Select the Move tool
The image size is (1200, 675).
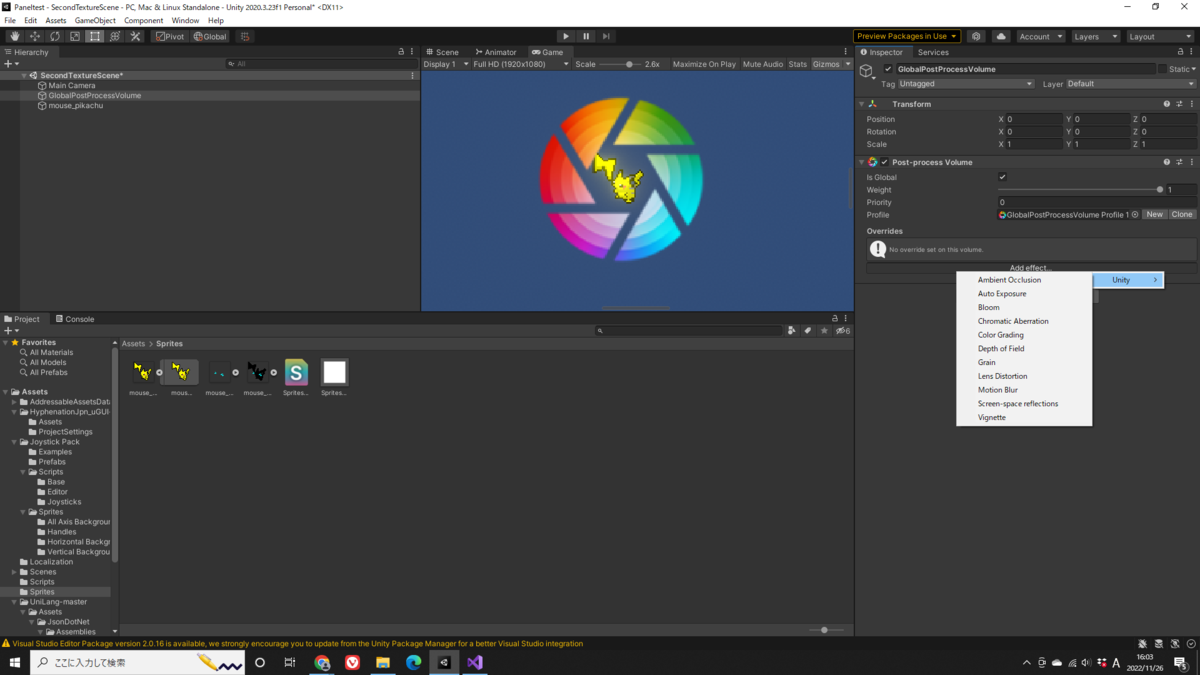34,36
